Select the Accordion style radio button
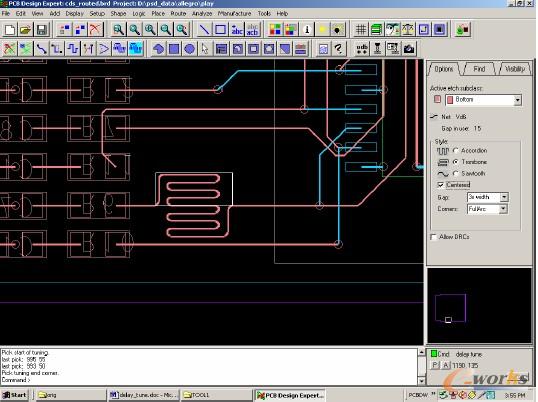 click(x=456, y=151)
